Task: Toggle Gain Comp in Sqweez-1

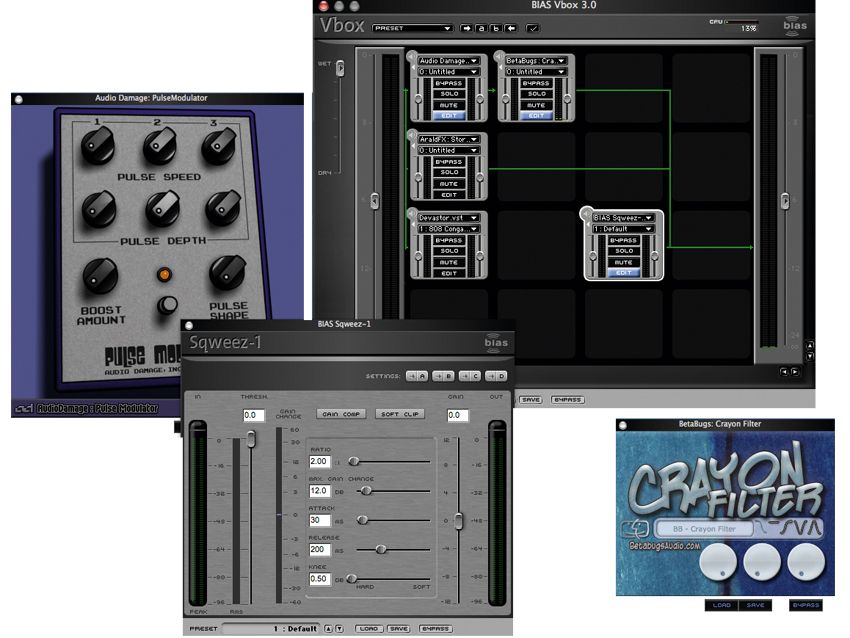Action: point(341,414)
